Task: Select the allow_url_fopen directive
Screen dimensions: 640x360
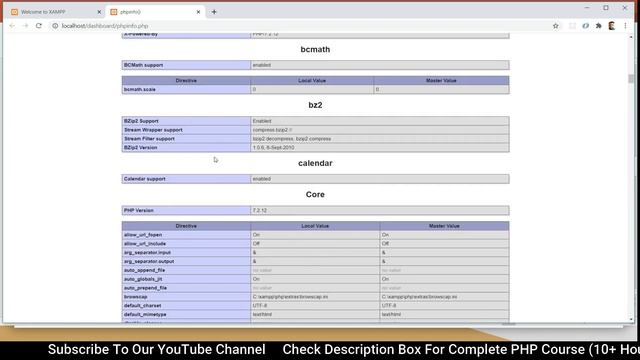Action: coord(143,235)
